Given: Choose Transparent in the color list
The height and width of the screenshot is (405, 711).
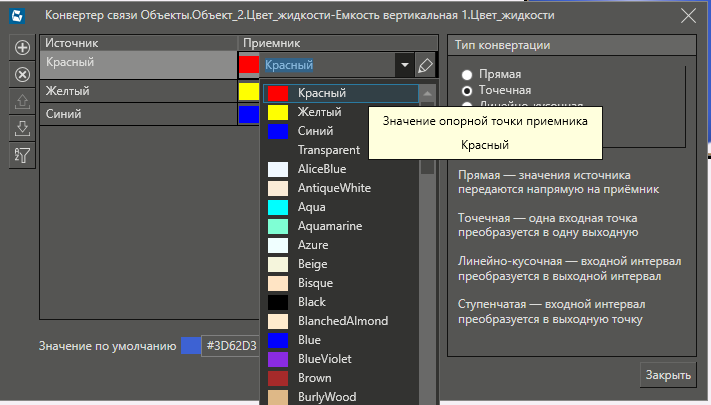Looking at the screenshot, I should pos(341,150).
